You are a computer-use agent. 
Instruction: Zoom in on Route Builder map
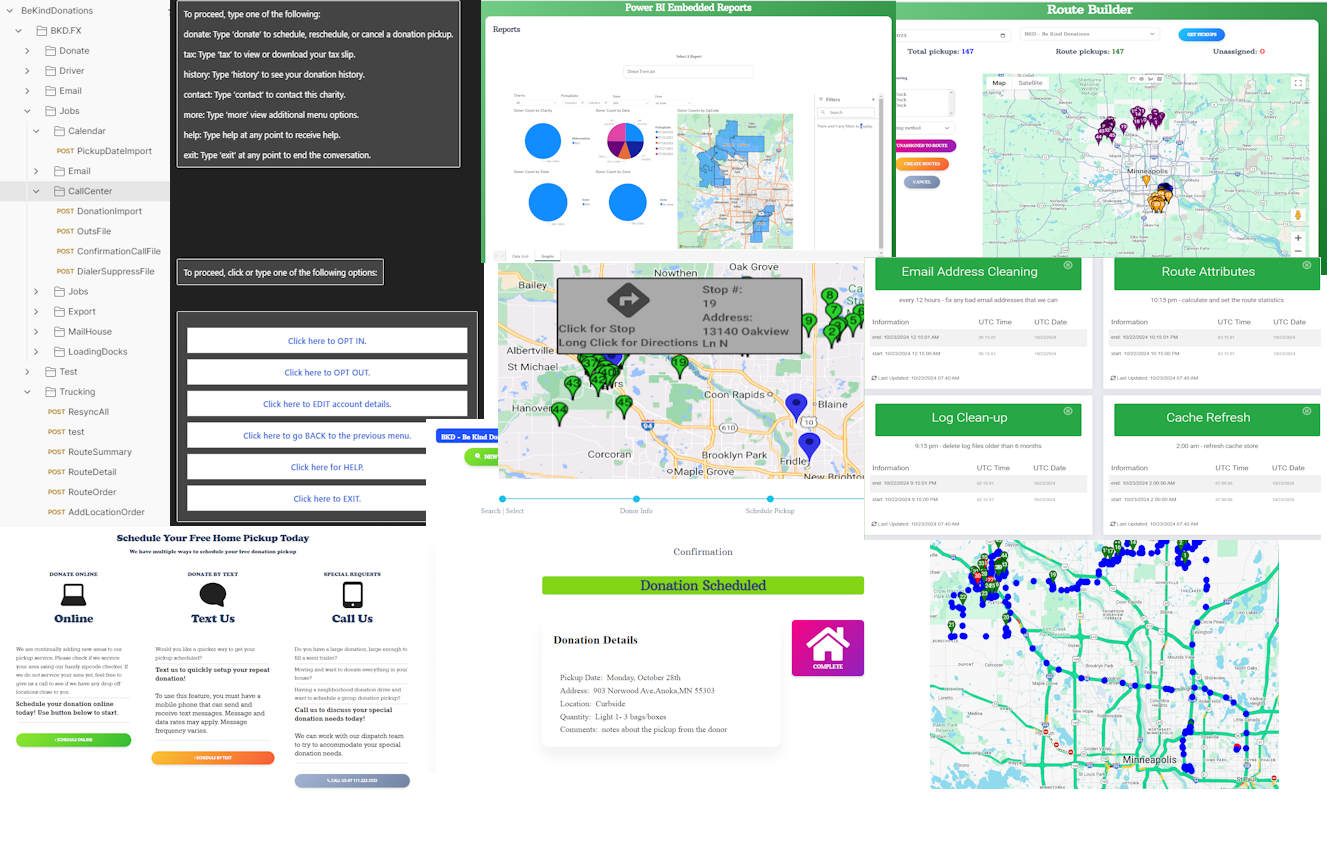pyautogui.click(x=1298, y=238)
